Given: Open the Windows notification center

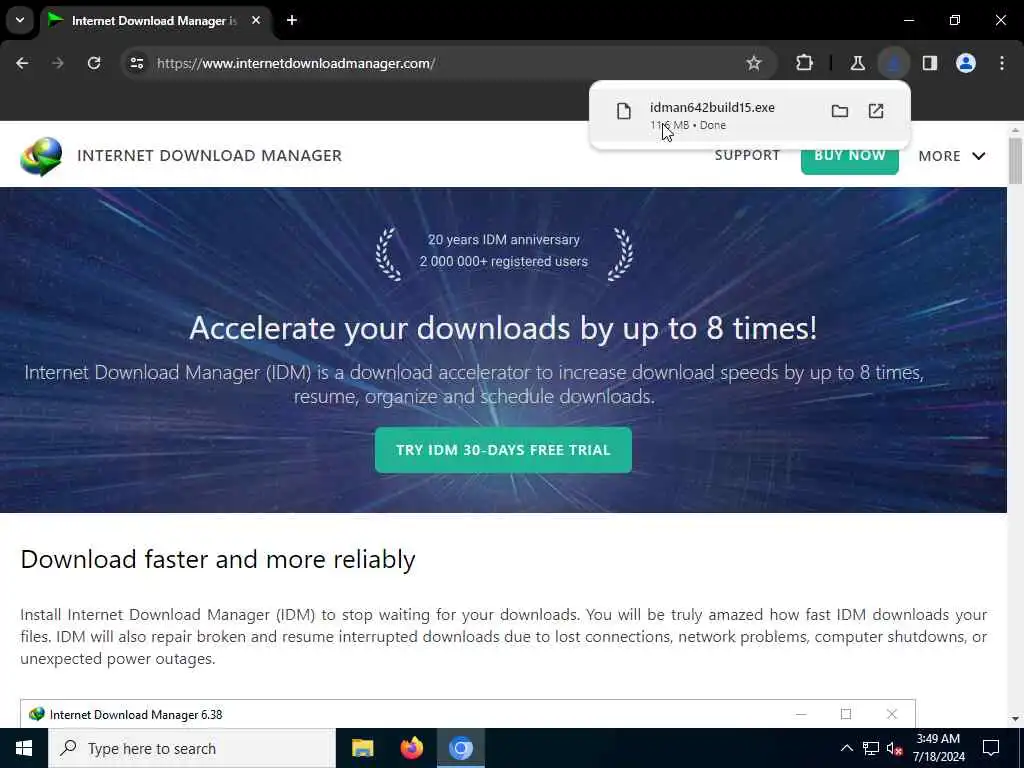Looking at the screenshot, I should (x=991, y=748).
